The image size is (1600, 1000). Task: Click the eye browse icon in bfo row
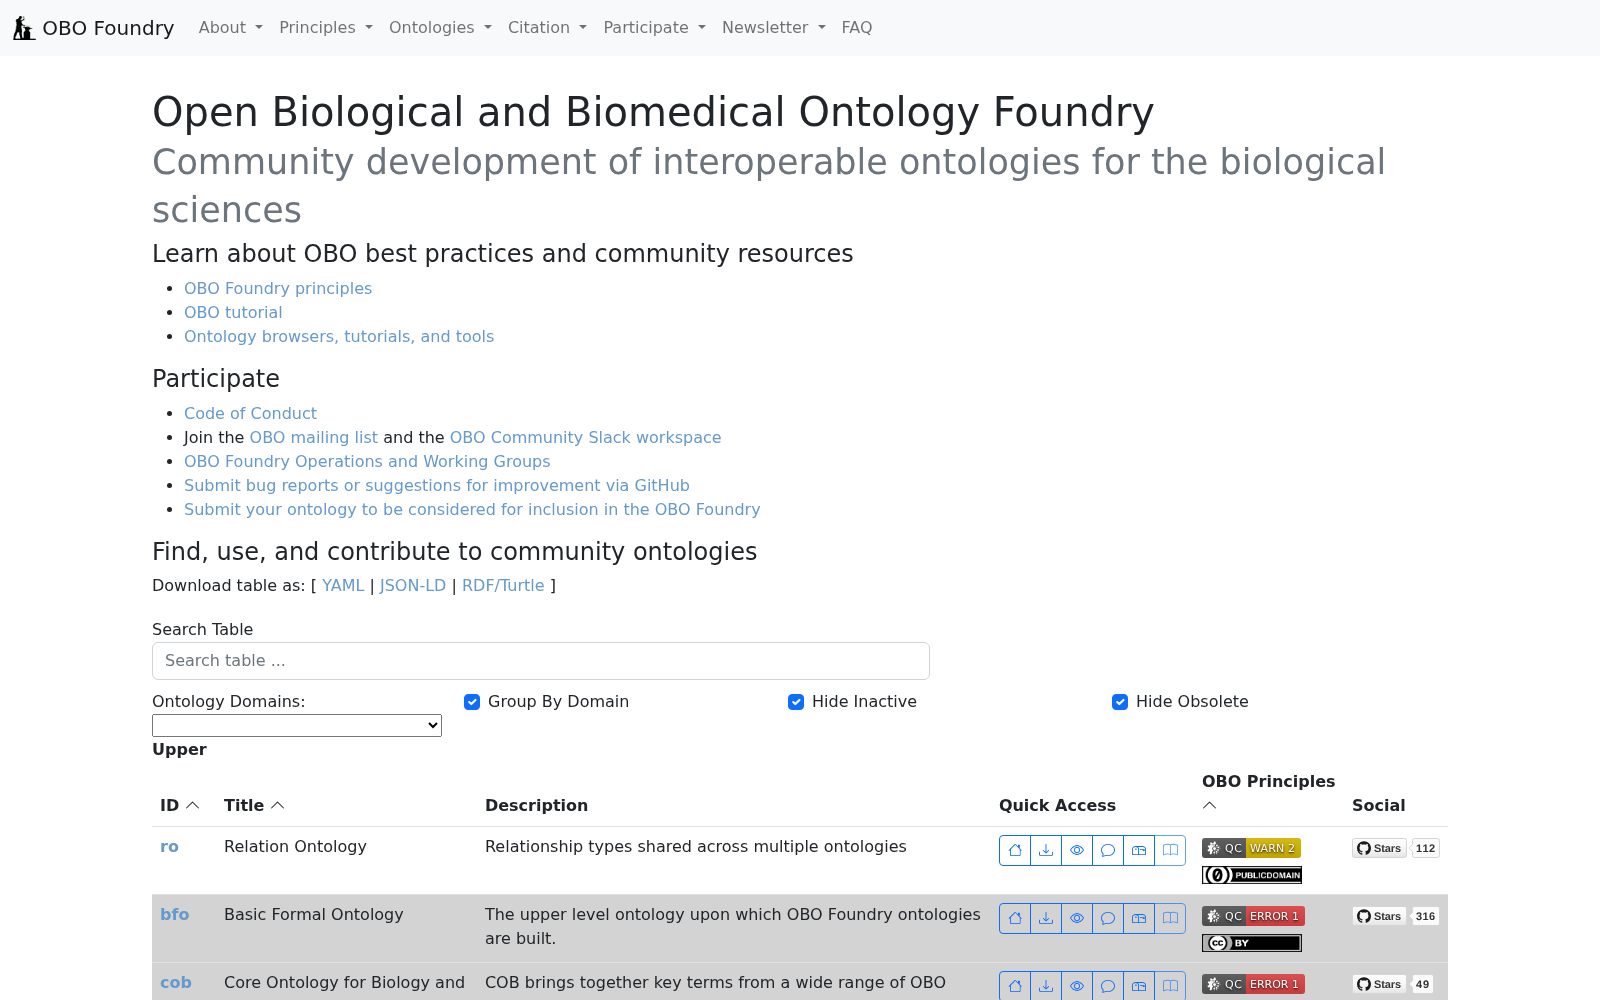[x=1077, y=918]
